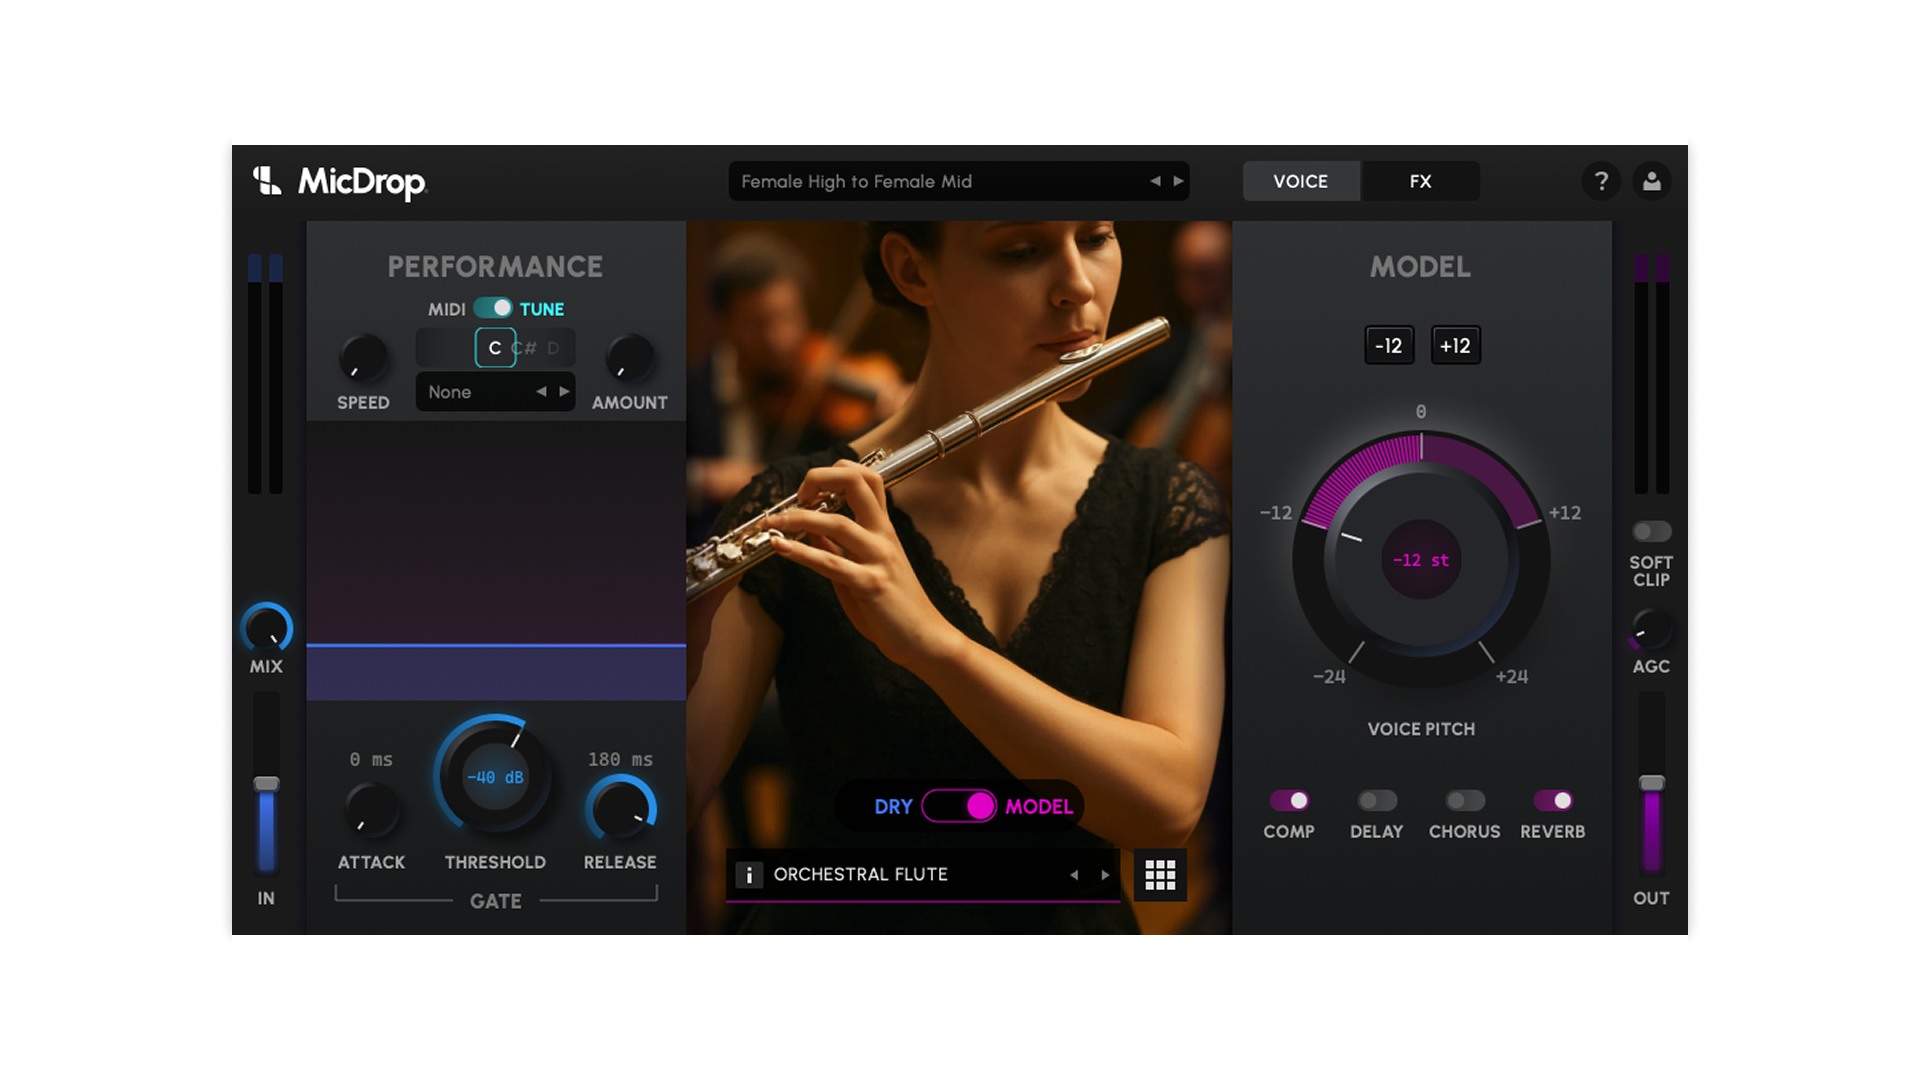The width and height of the screenshot is (1920, 1080).
Task: Click the info icon beside Orchestral Flute
Action: pos(749,874)
